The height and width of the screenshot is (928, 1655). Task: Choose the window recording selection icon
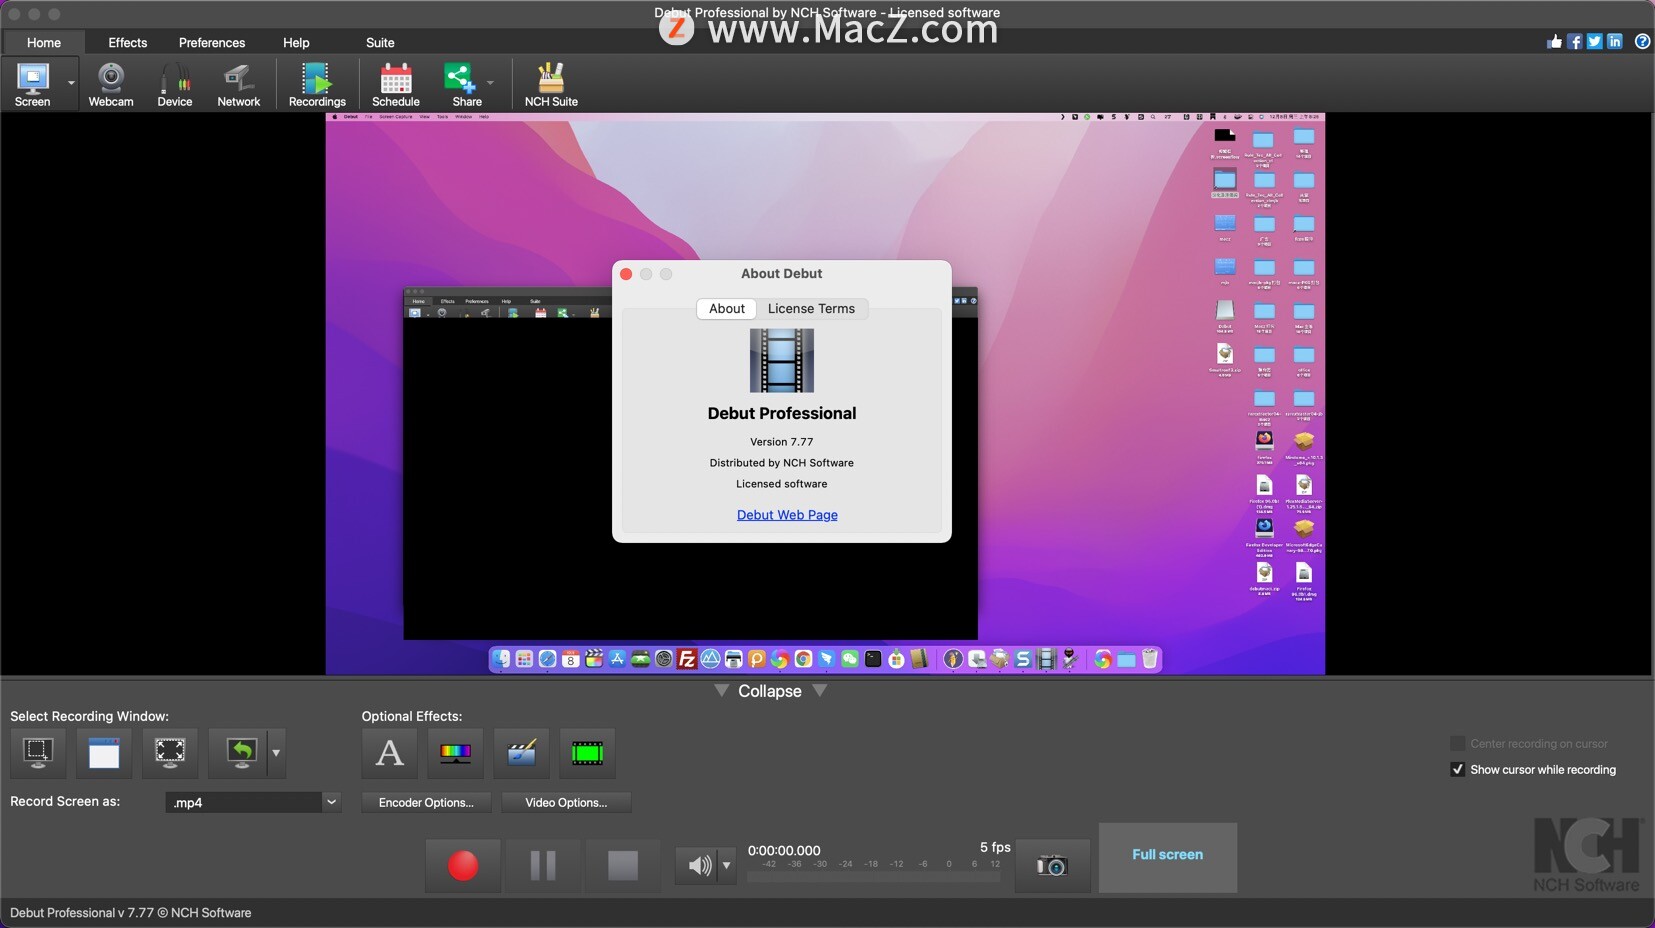click(x=104, y=752)
